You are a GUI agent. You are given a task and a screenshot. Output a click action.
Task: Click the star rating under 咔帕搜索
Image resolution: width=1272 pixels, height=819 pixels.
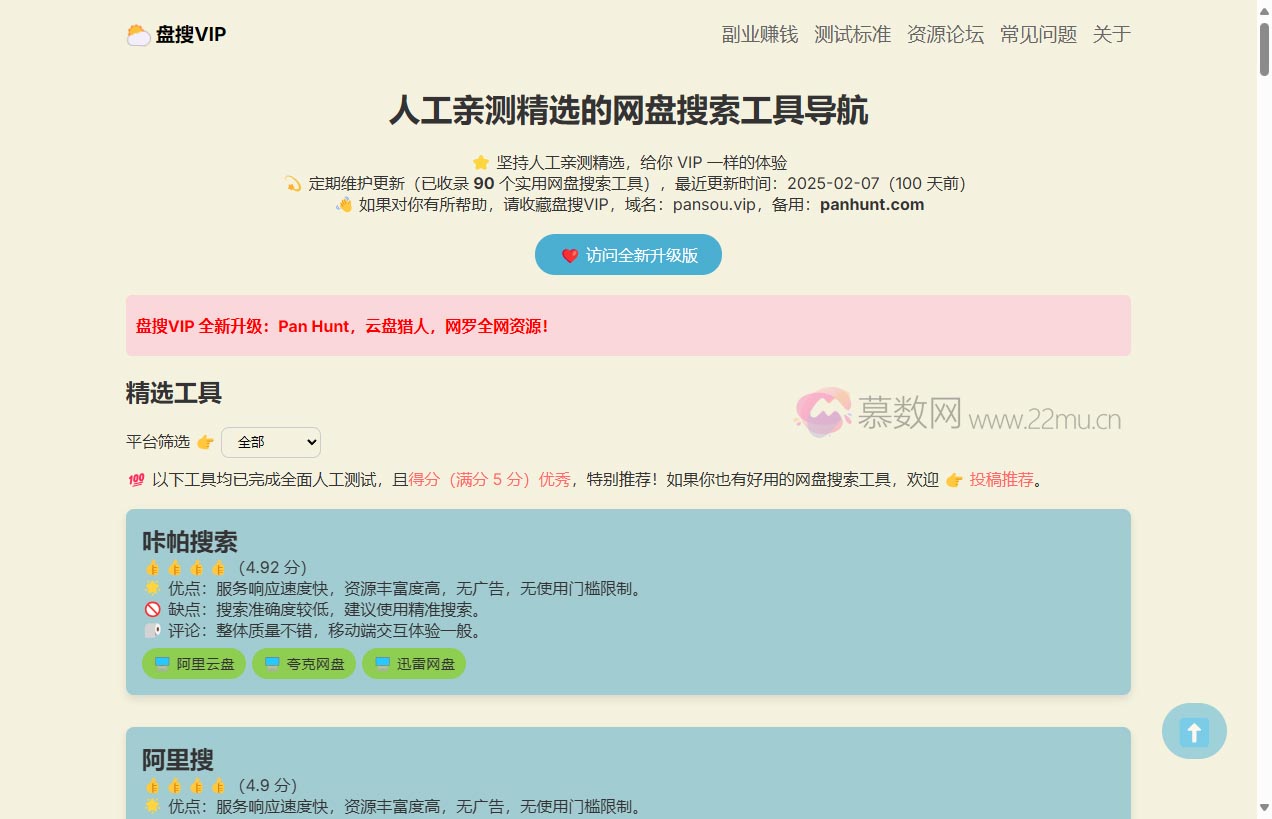click(x=186, y=567)
